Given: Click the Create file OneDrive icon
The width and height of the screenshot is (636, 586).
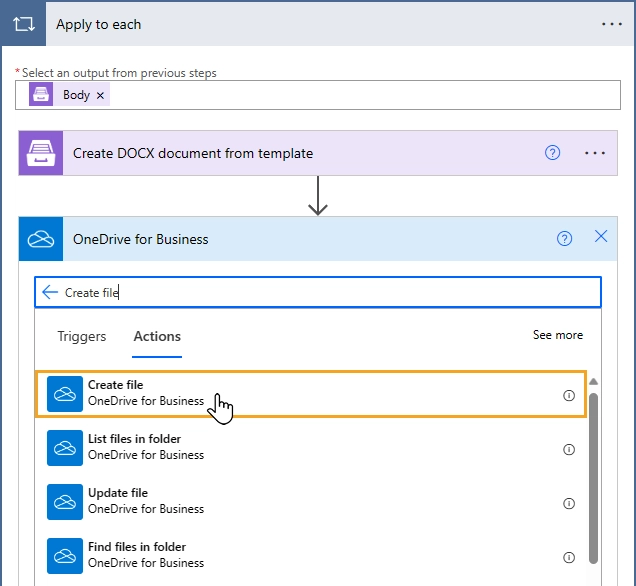Looking at the screenshot, I should [x=65, y=394].
